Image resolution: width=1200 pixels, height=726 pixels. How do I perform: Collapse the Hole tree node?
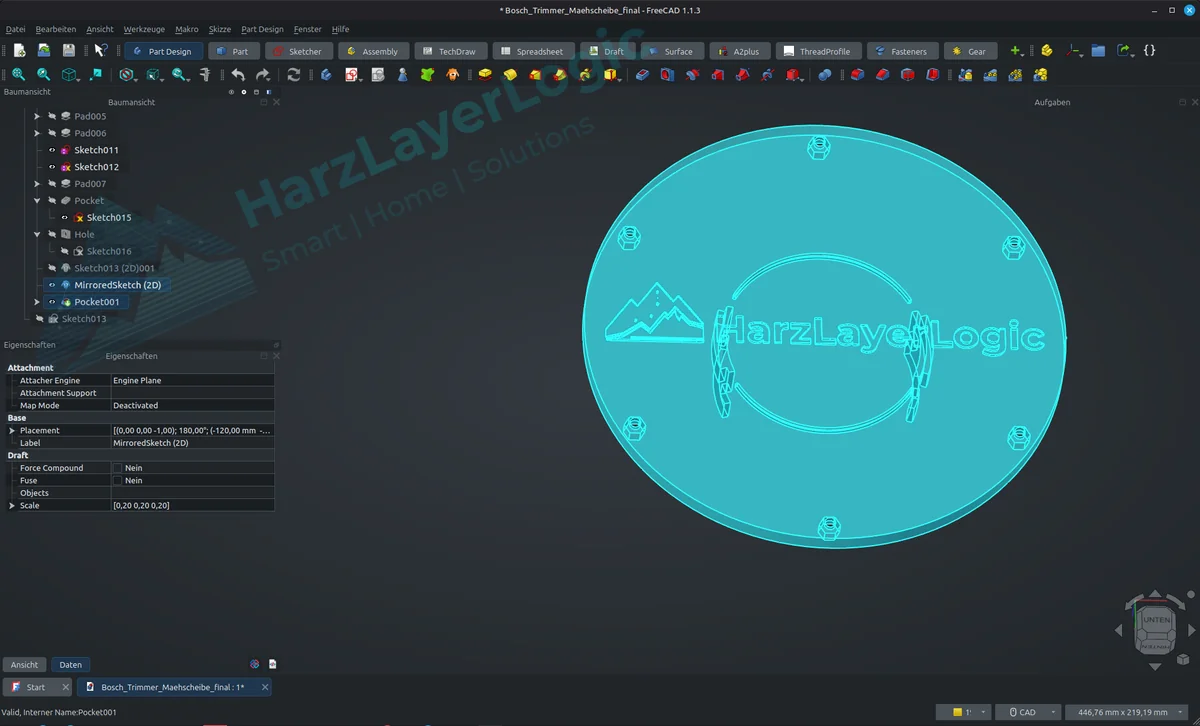(x=37, y=234)
